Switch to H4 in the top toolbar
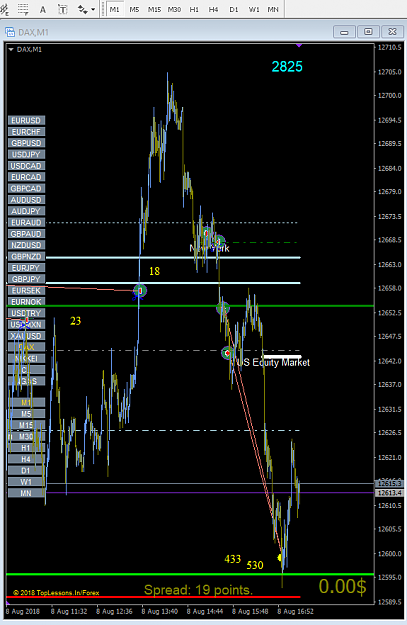 [213, 9]
